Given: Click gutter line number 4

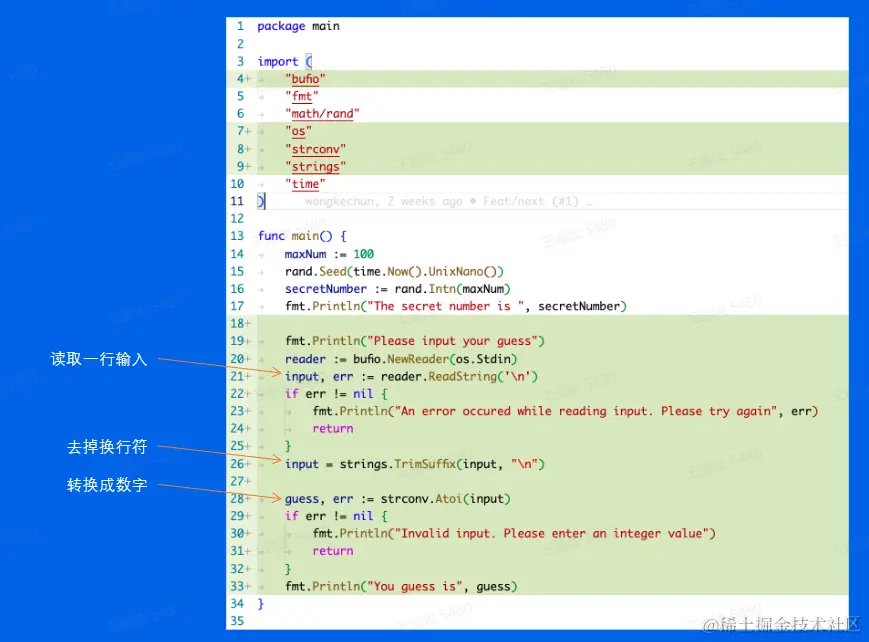Looking at the screenshot, I should point(240,79).
